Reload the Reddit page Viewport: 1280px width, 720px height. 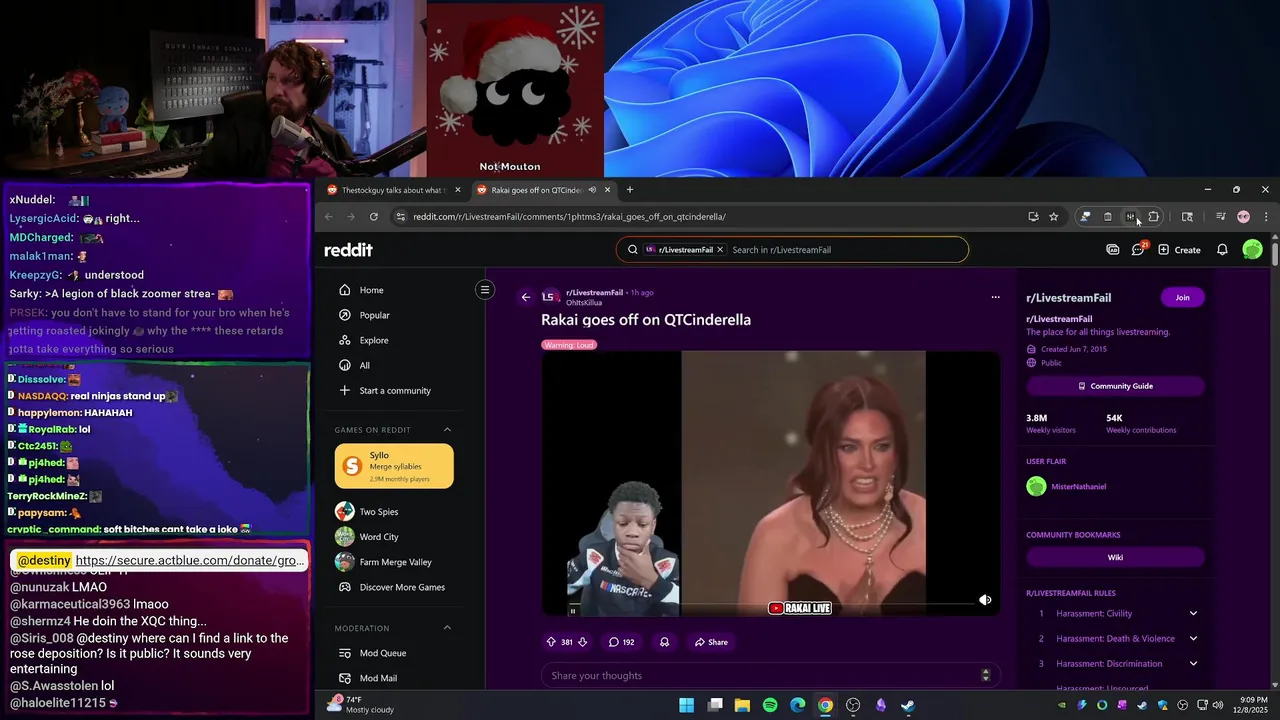[374, 217]
